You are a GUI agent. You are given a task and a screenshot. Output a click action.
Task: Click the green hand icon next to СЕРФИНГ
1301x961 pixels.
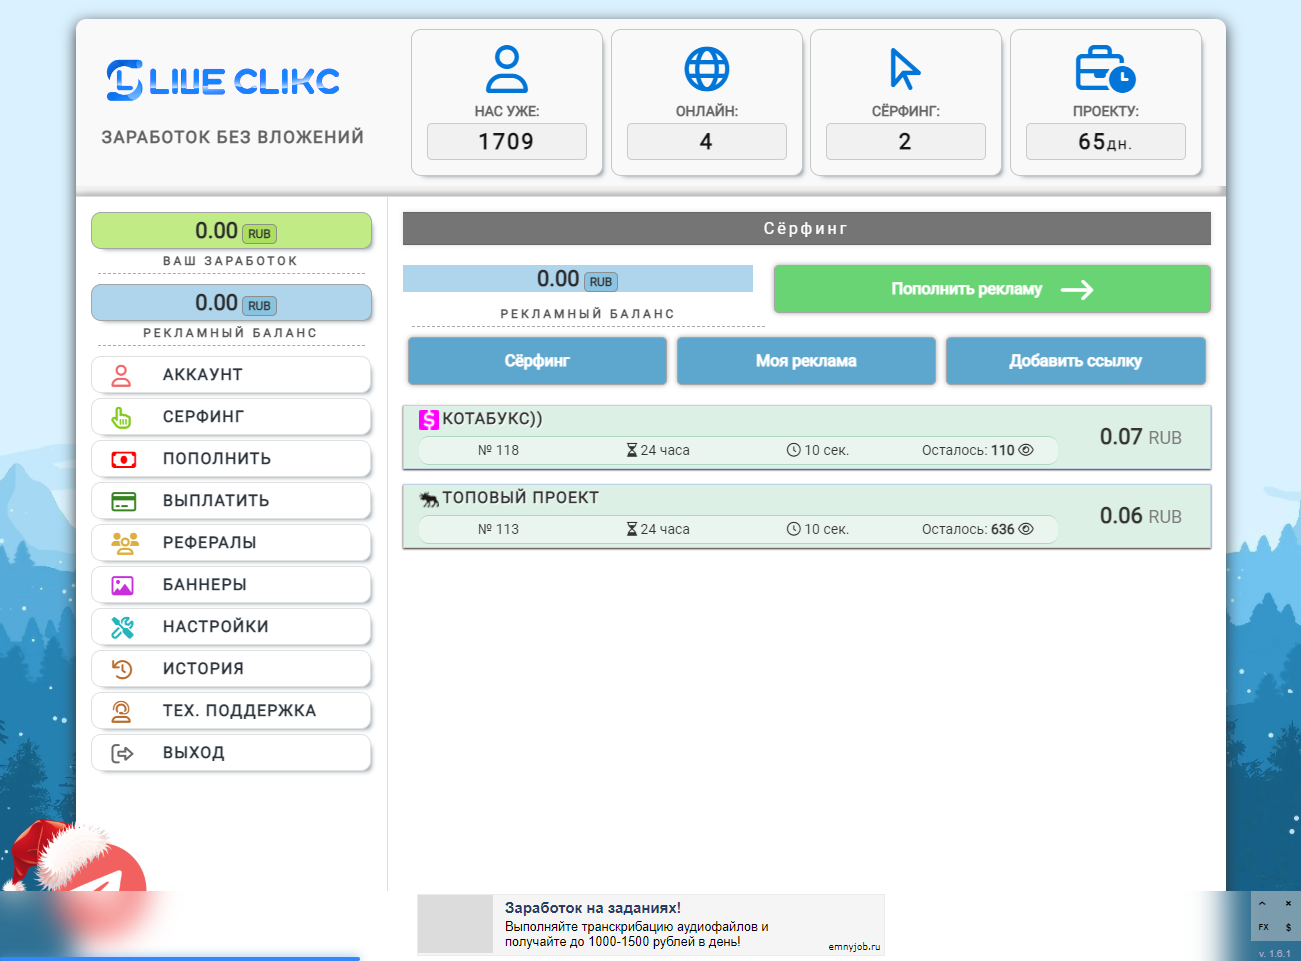click(x=122, y=417)
